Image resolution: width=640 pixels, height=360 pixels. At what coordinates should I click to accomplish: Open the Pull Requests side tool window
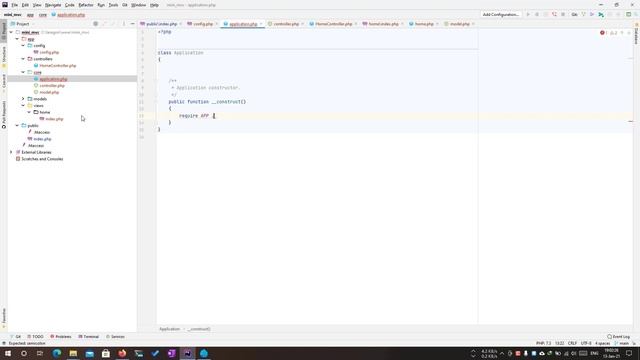pyautogui.click(x=4, y=115)
